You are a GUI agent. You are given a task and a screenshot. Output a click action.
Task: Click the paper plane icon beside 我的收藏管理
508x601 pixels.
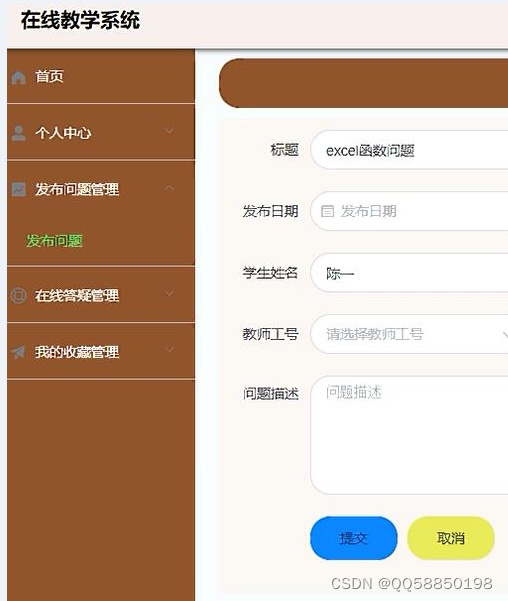18,352
